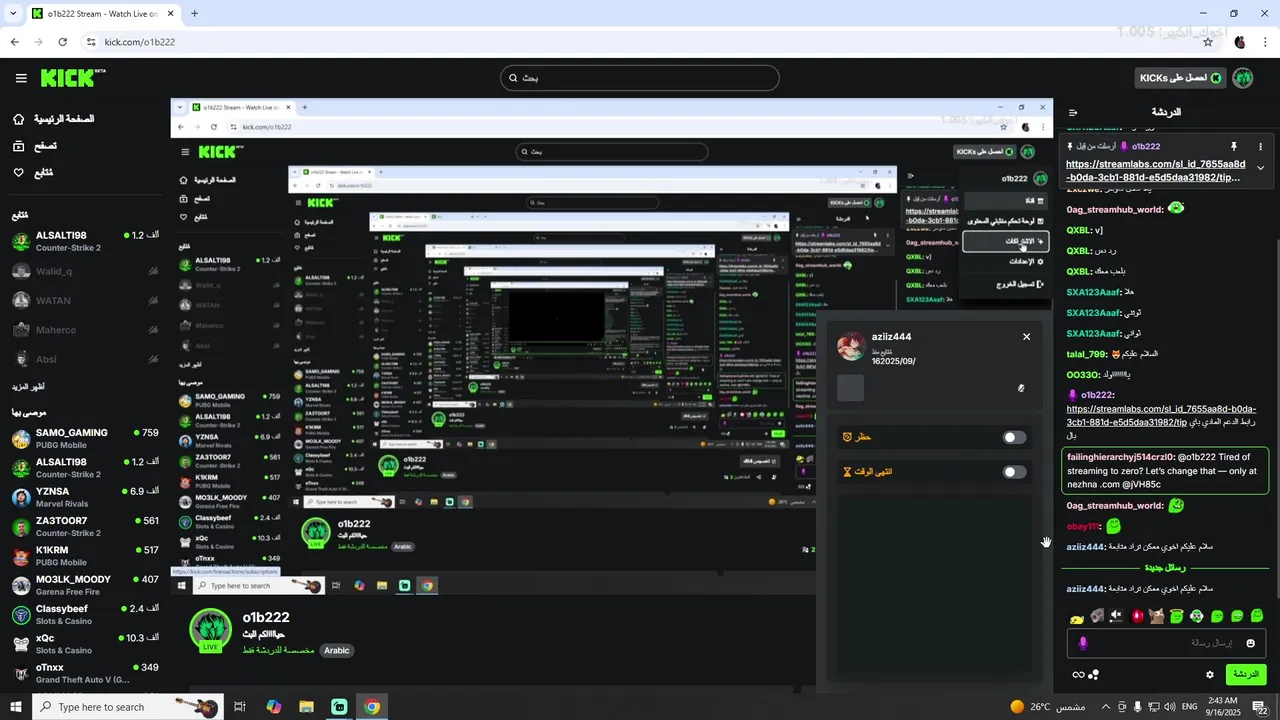Open Walid_q channel in the sidebar

[x=85, y=271]
